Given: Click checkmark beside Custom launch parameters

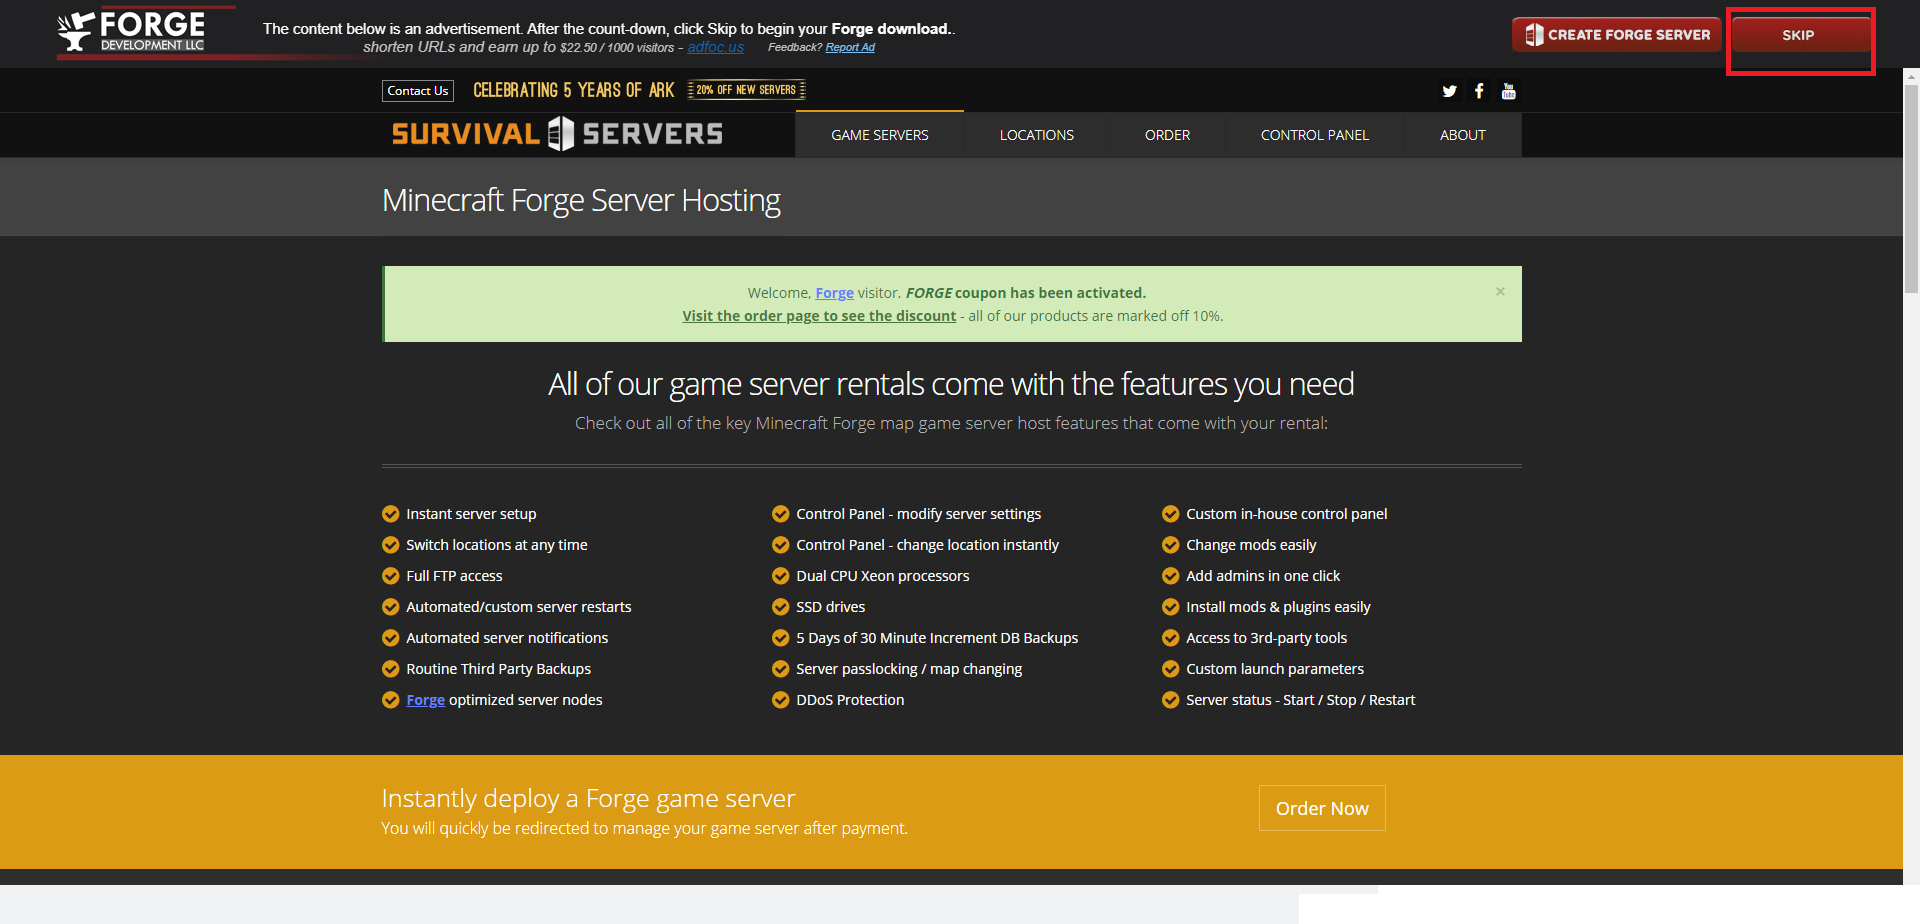Looking at the screenshot, I should point(1171,669).
